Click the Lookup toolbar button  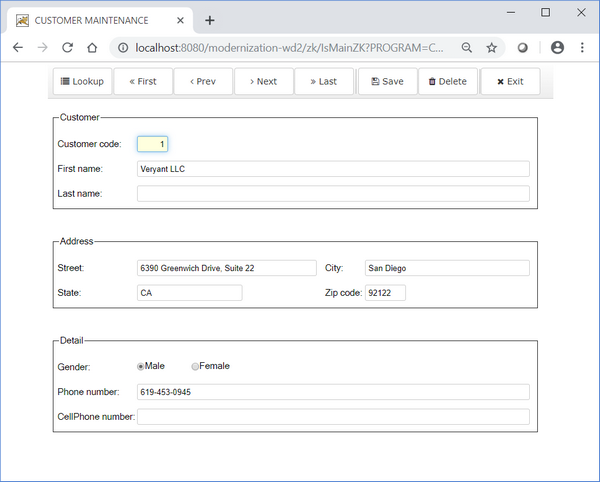[82, 82]
